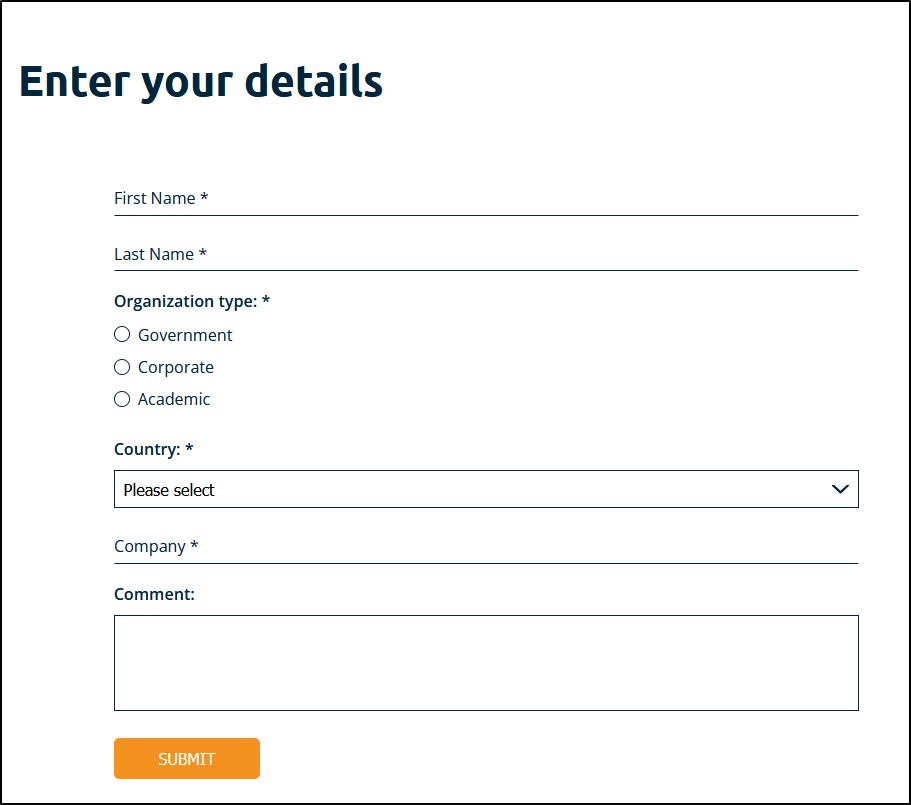Screen dimensions: 911x805
Task: Click the Corporate label text
Action: [x=175, y=368]
